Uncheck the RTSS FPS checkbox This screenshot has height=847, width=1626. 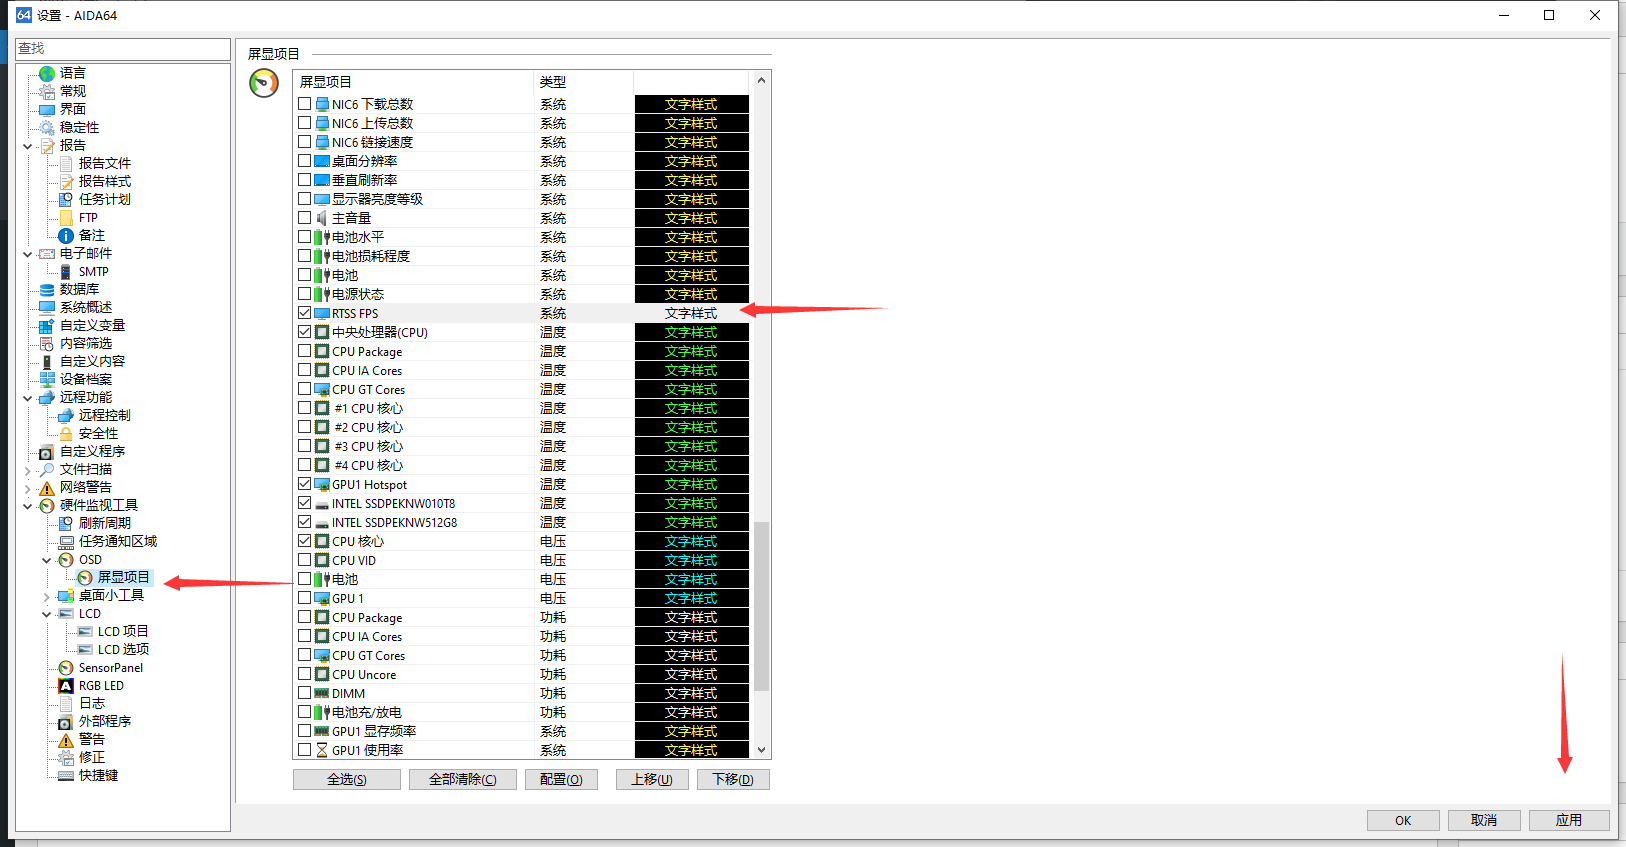[x=305, y=313]
